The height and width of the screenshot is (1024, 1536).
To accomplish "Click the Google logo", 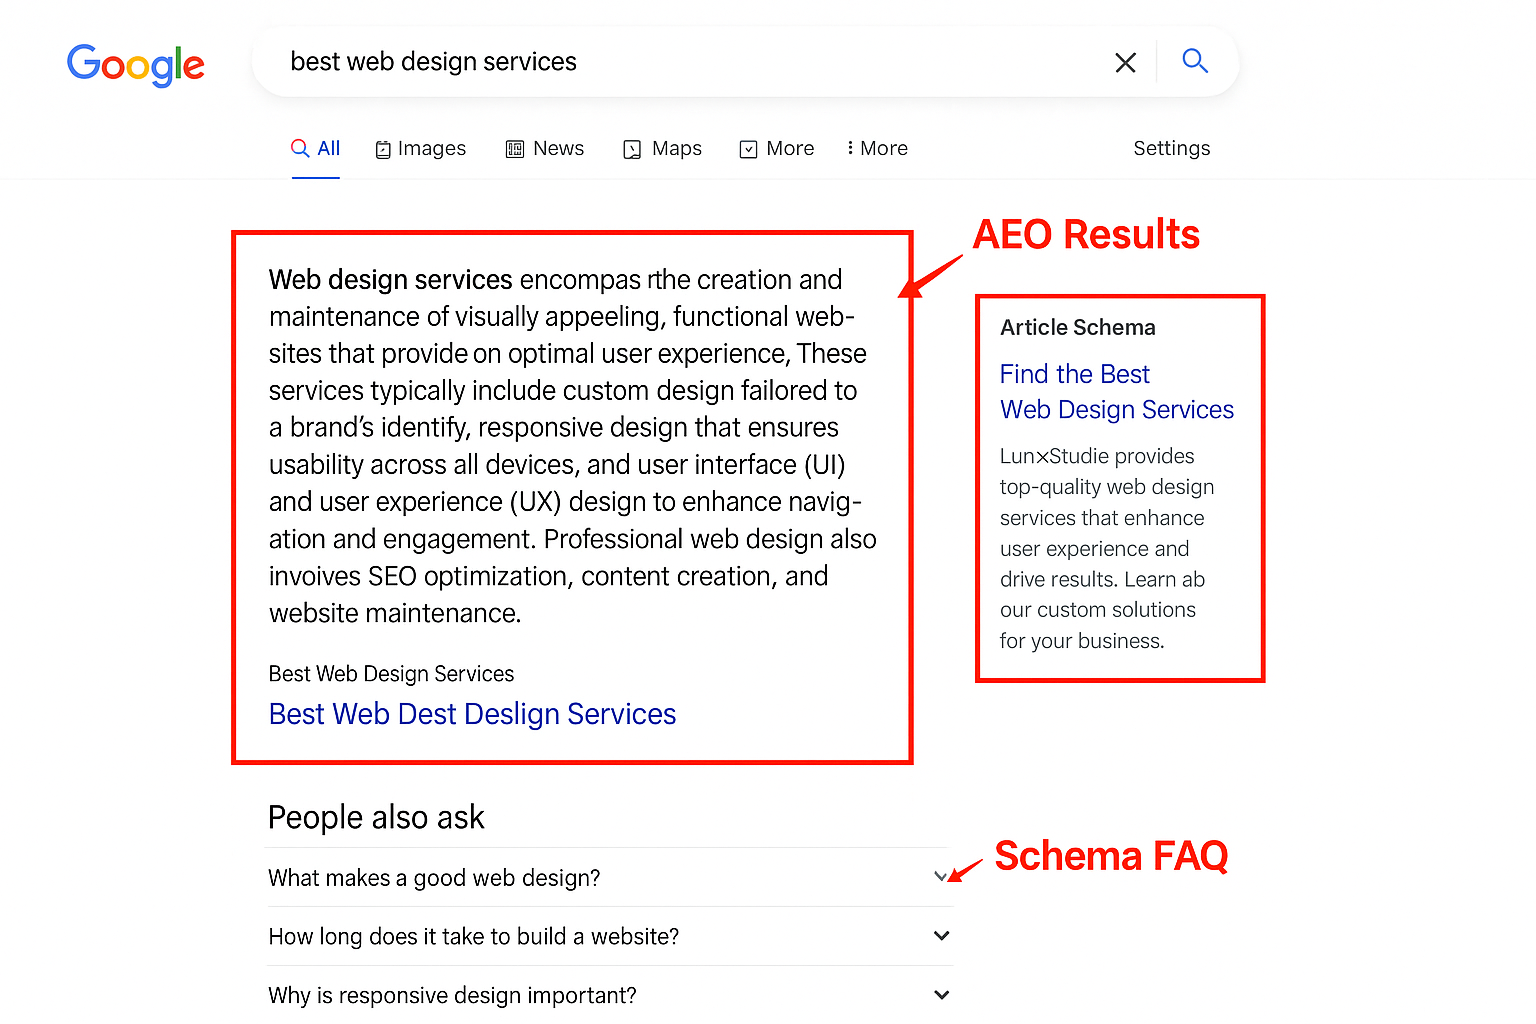I will coord(135,65).
